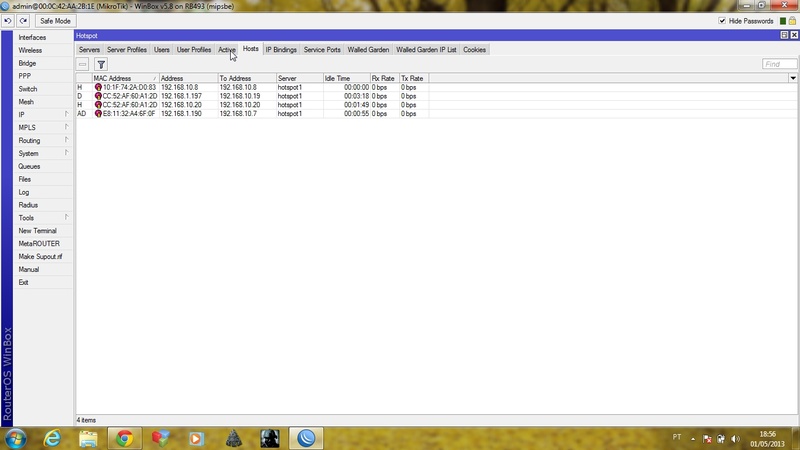
Task: Select host row 10:1F:74:2A:D0:83
Action: 437,87
